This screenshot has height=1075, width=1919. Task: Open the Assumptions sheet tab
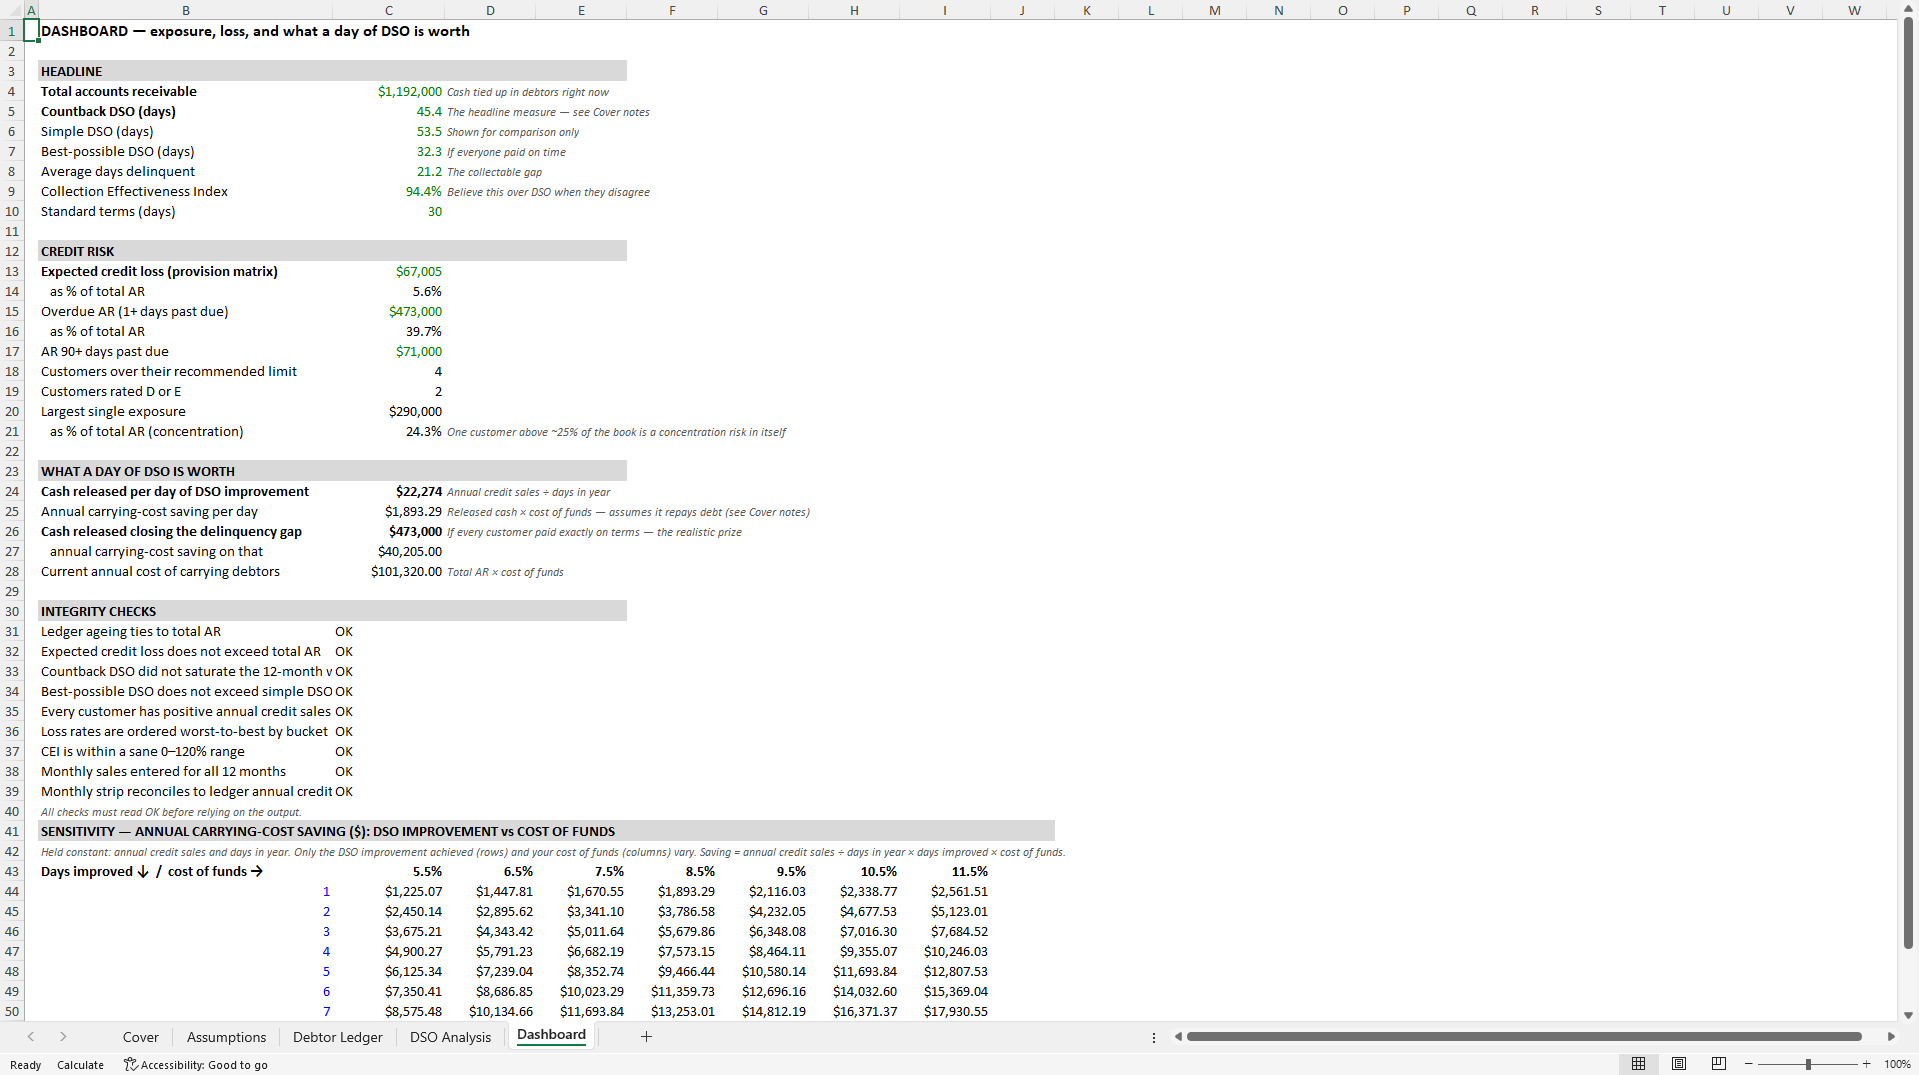click(x=226, y=1037)
